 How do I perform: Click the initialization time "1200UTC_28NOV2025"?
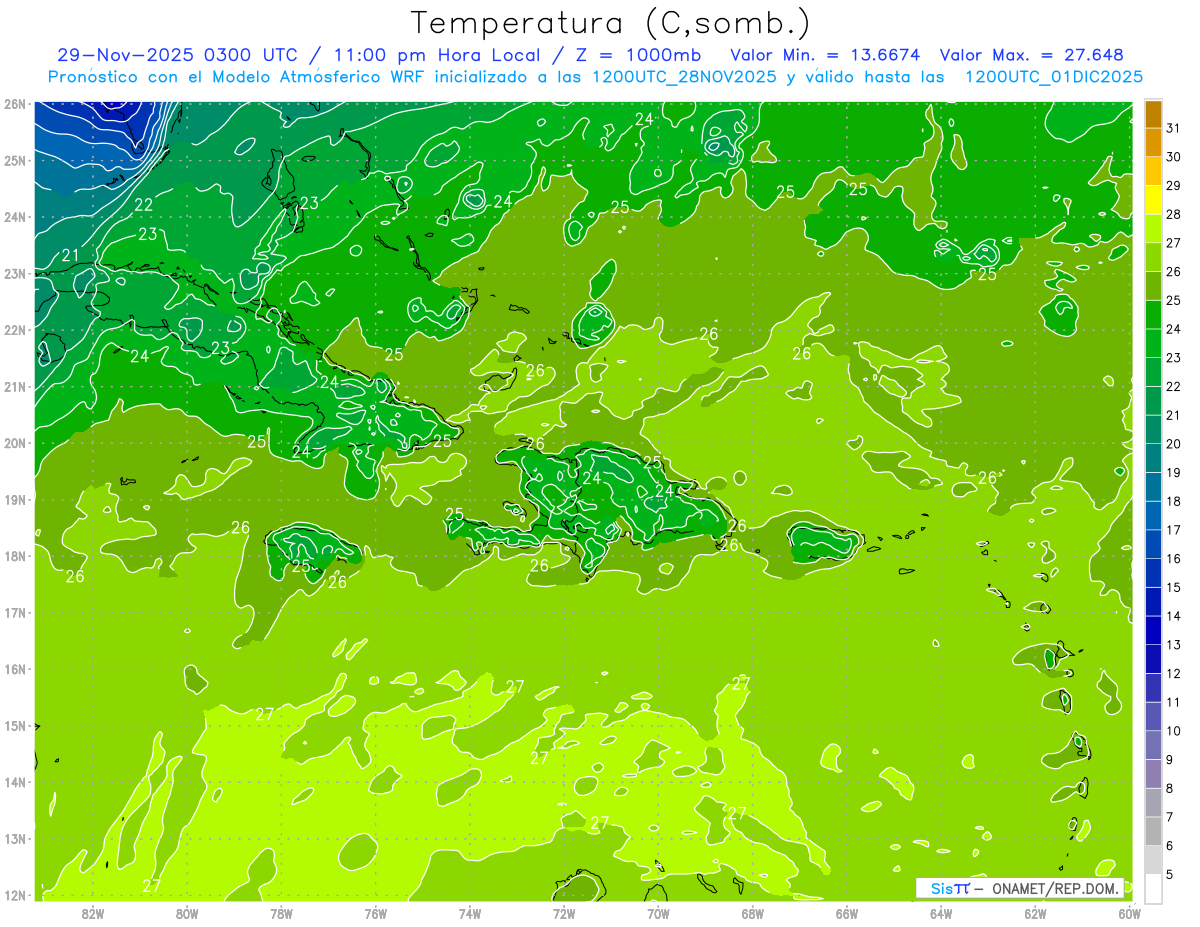pyautogui.click(x=685, y=77)
